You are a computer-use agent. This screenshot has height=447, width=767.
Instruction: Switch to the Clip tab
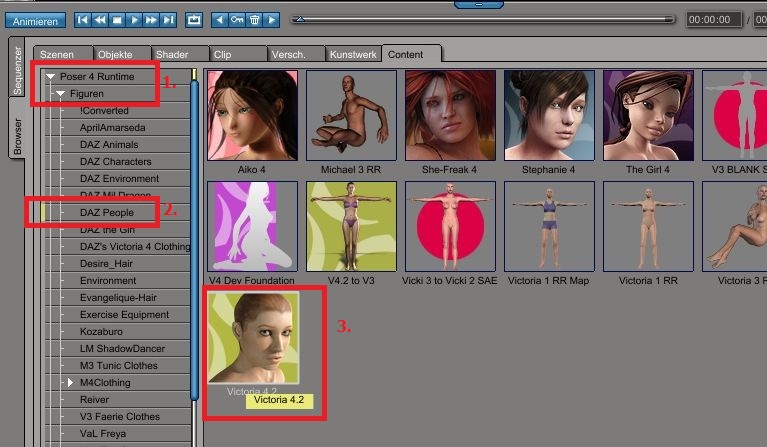238,54
